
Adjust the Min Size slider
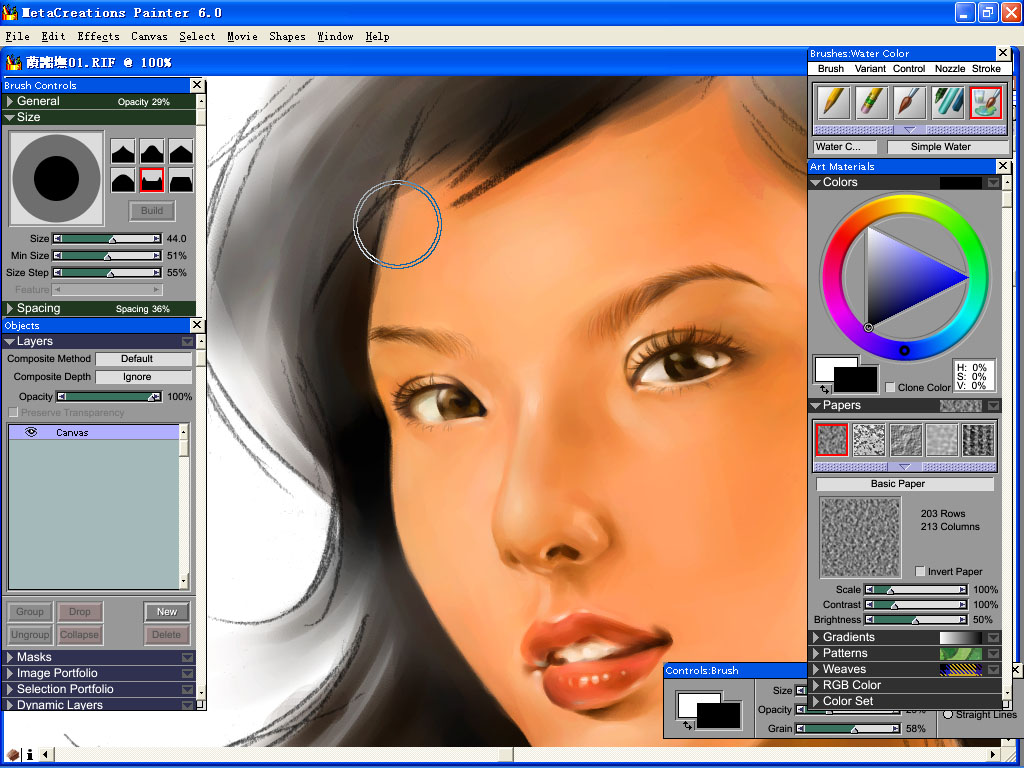[x=107, y=256]
